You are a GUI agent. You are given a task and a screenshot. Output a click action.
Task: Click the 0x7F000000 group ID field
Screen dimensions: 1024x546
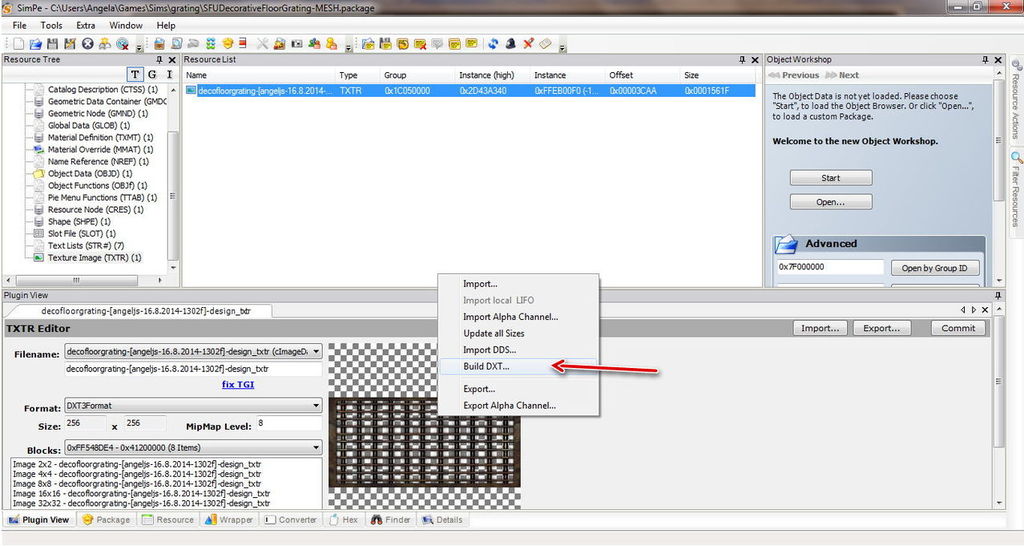coord(829,267)
